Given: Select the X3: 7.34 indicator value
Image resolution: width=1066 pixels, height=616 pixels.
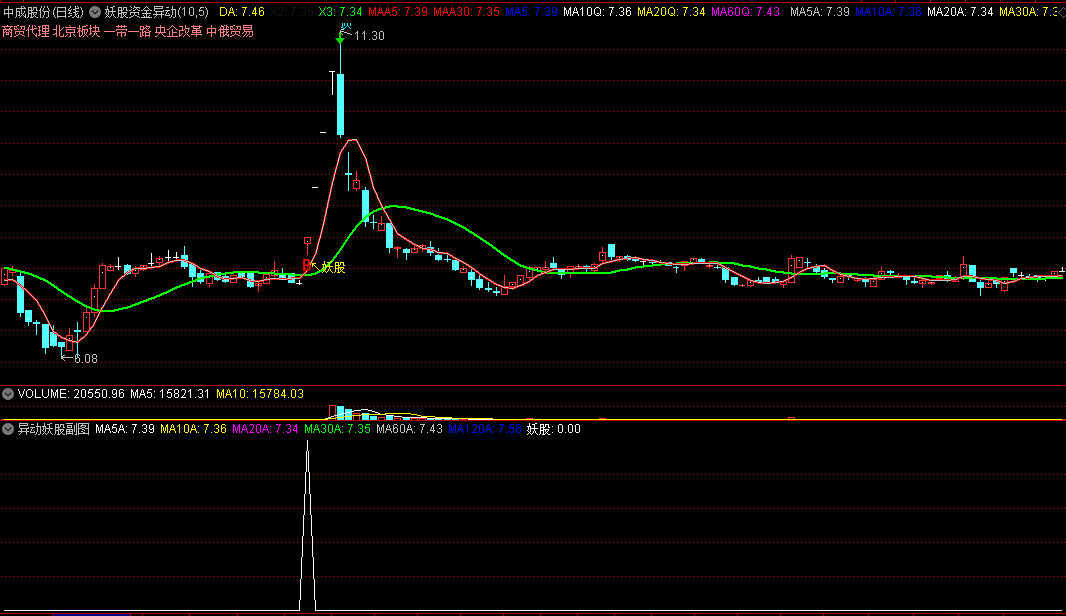Looking at the screenshot, I should (340, 12).
